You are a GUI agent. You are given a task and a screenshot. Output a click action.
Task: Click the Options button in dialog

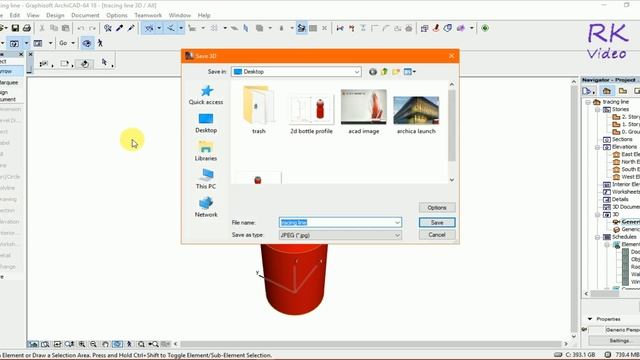[437, 208]
